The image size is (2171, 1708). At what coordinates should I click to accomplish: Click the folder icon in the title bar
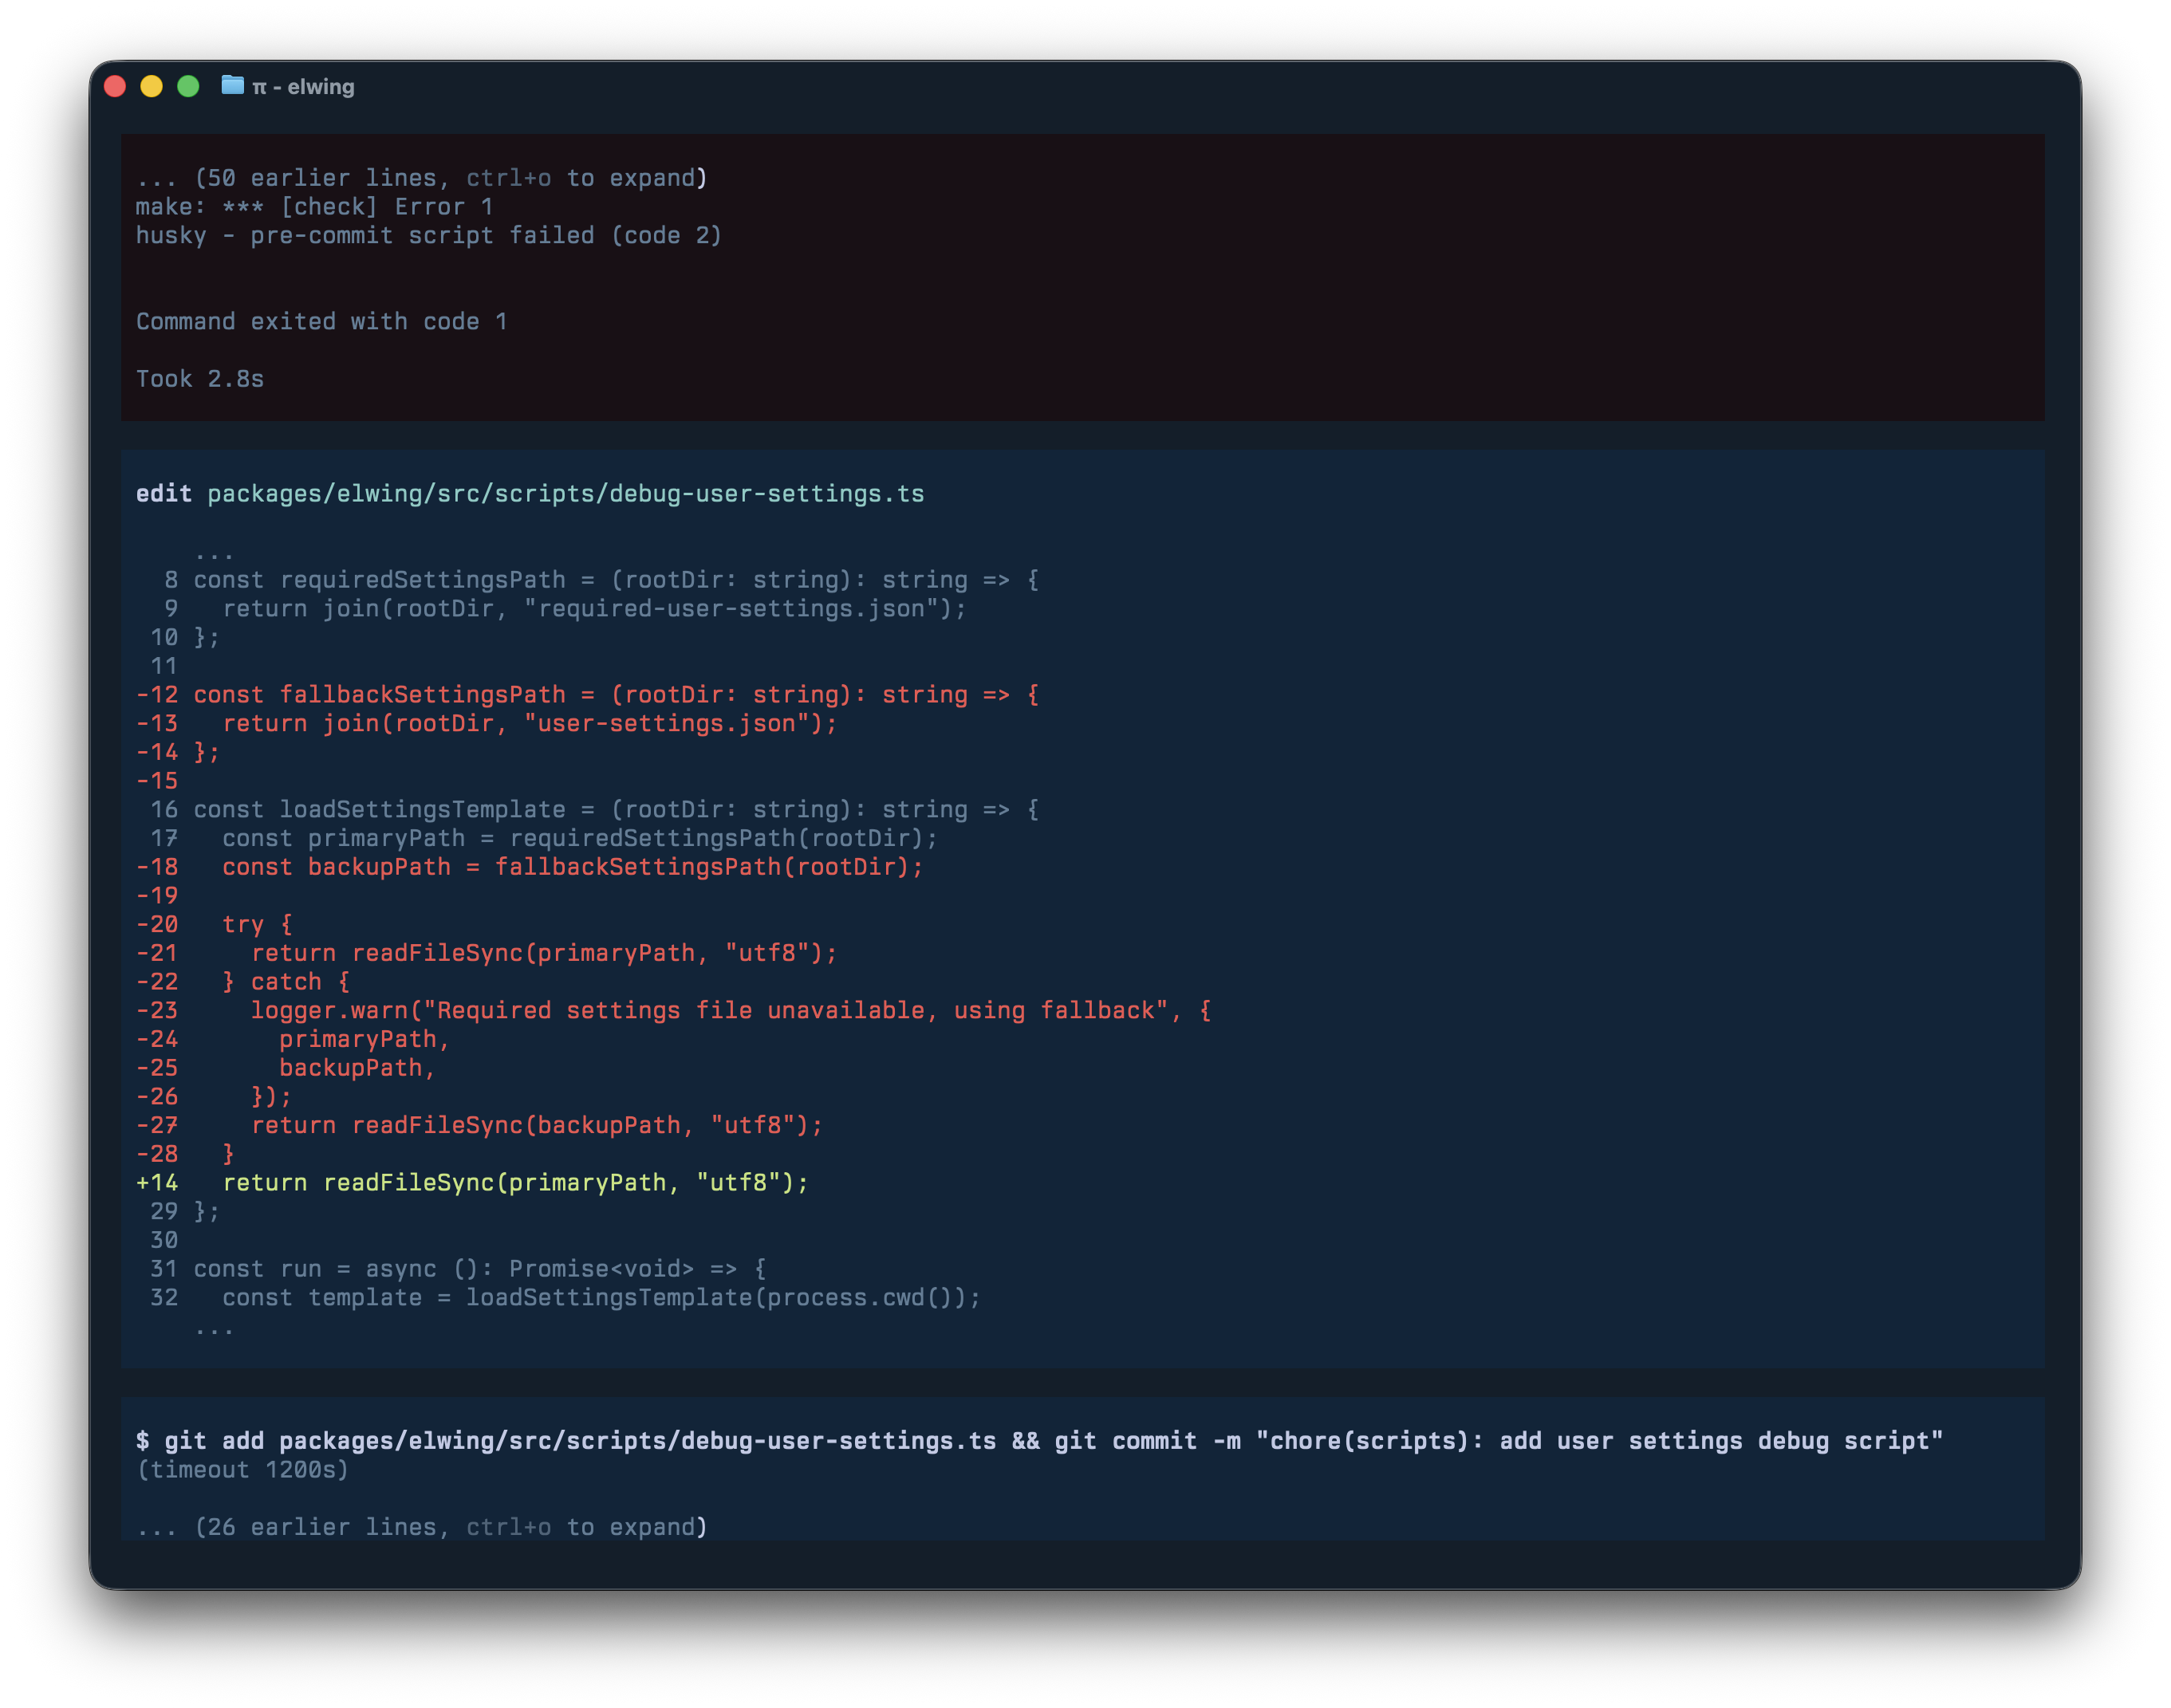232,86
